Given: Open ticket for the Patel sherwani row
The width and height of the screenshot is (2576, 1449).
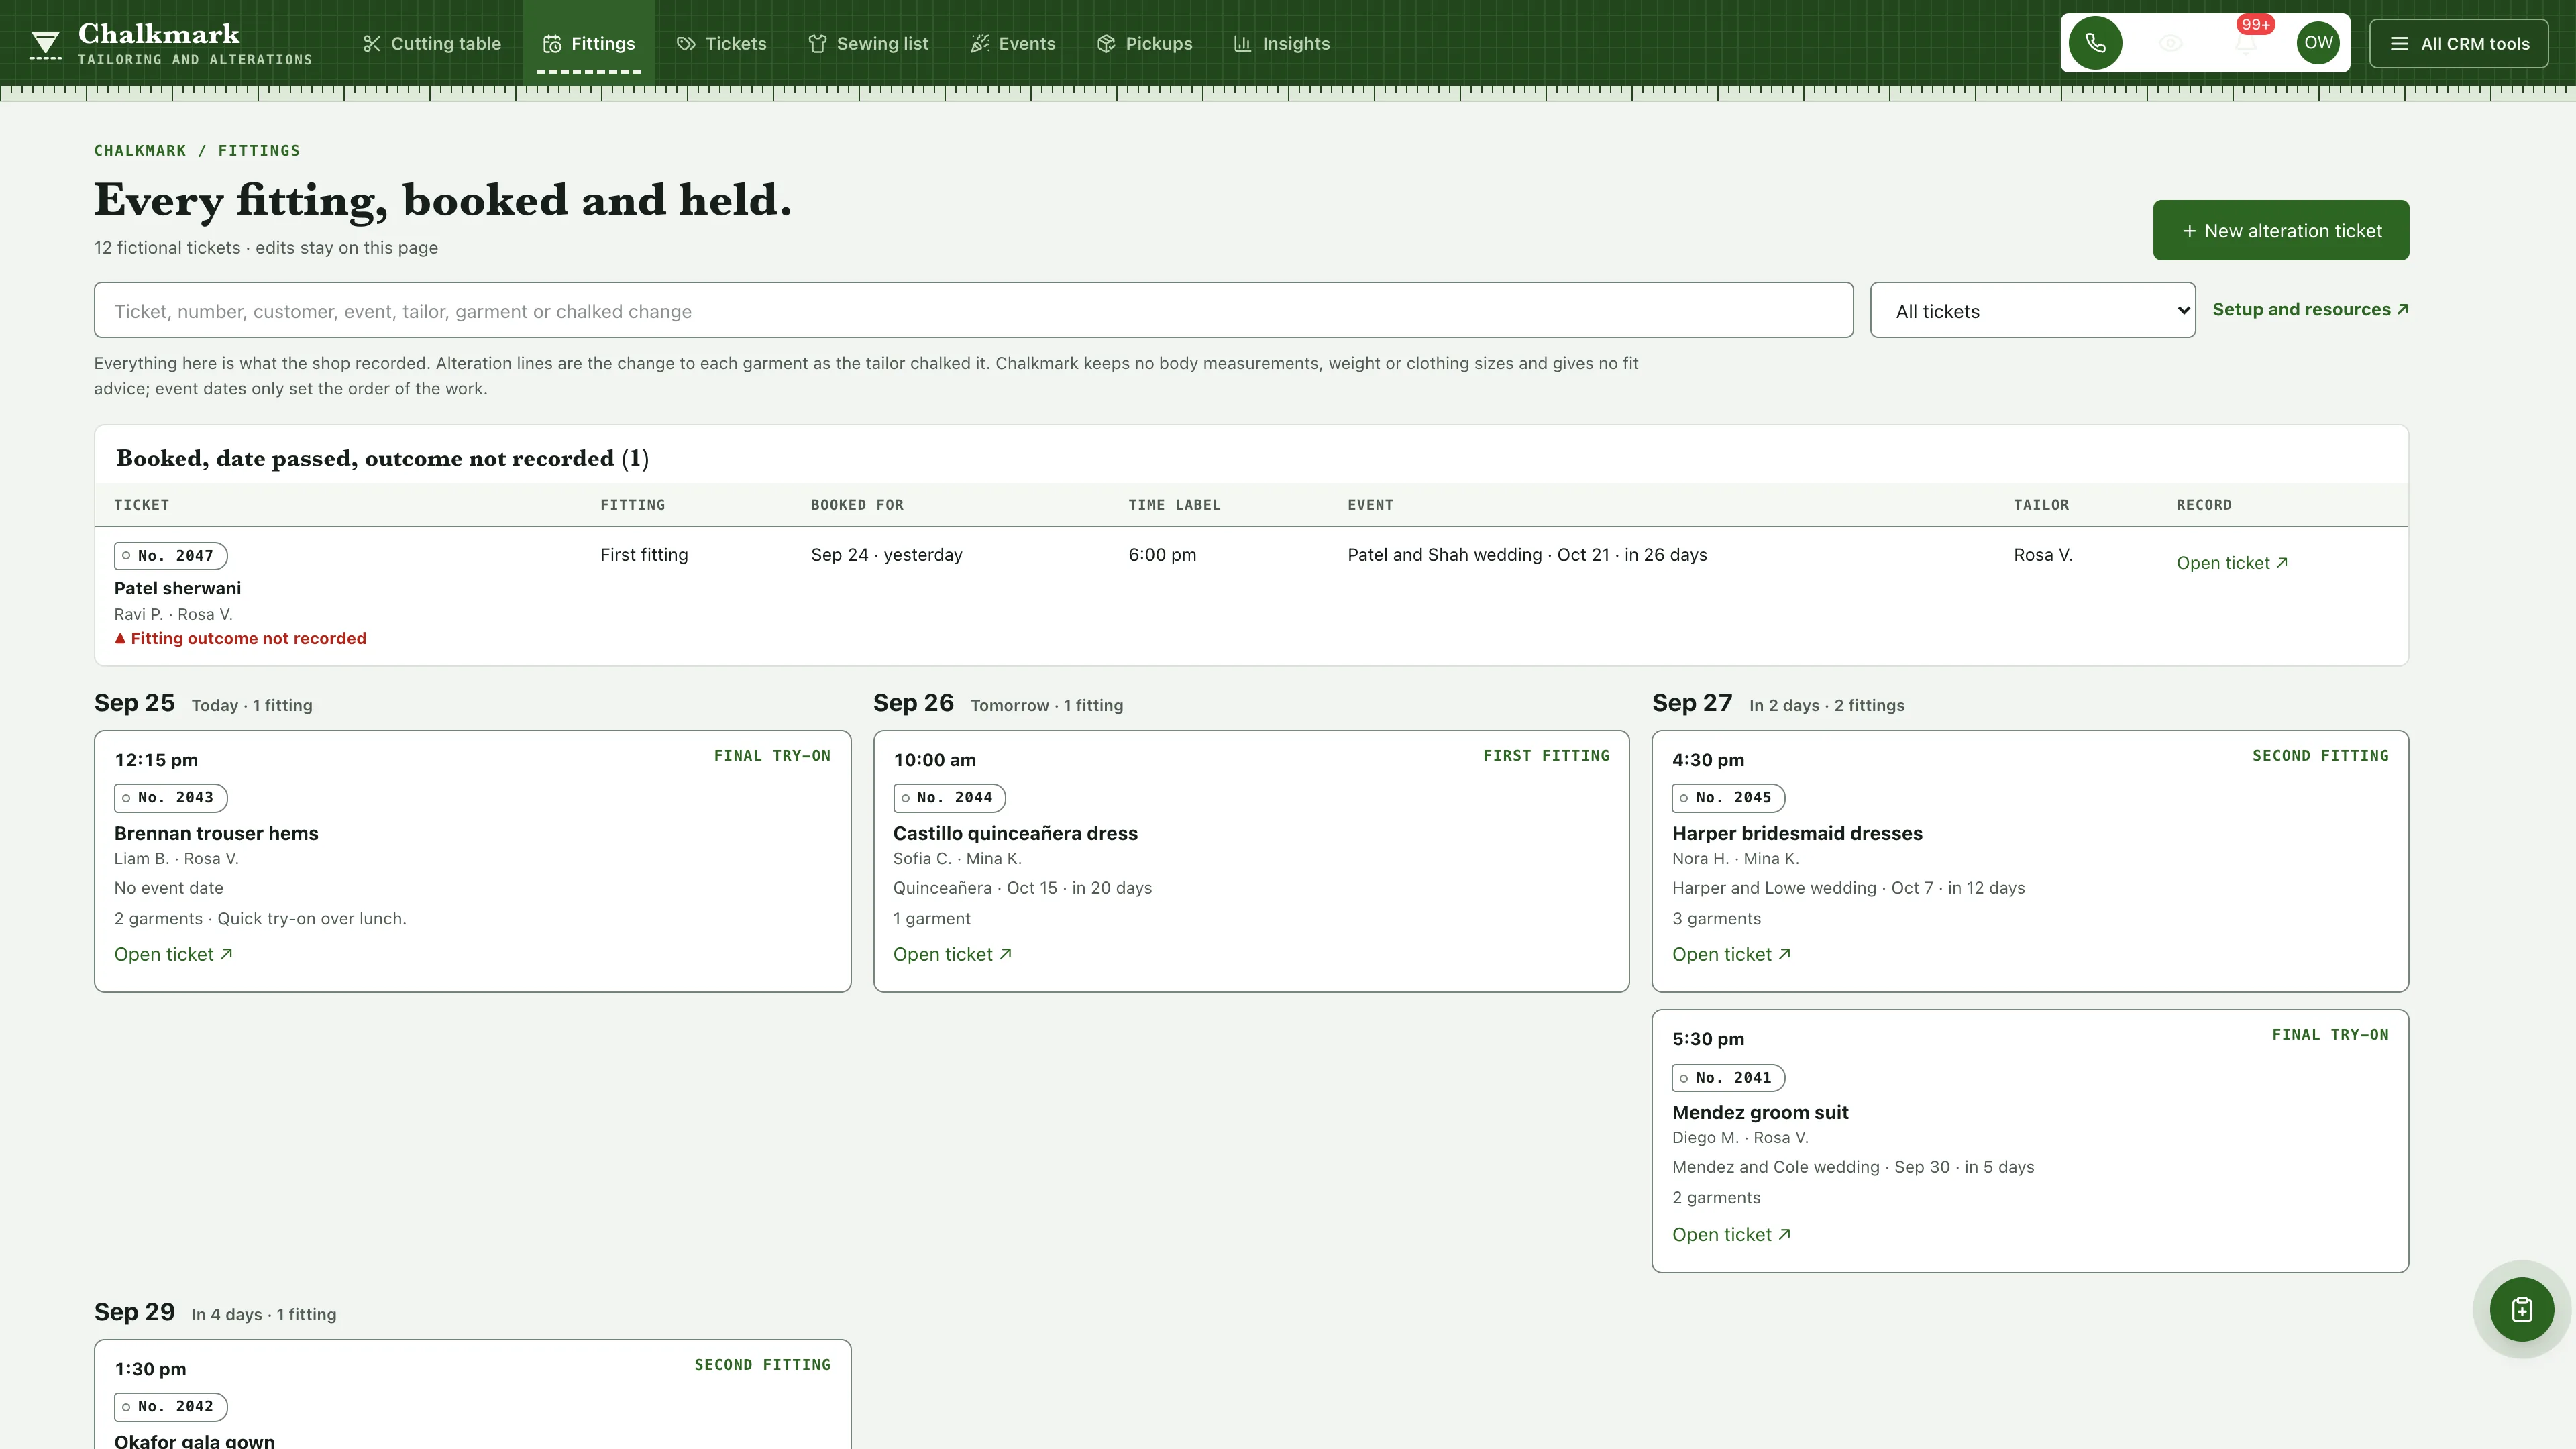Looking at the screenshot, I should coord(2232,563).
